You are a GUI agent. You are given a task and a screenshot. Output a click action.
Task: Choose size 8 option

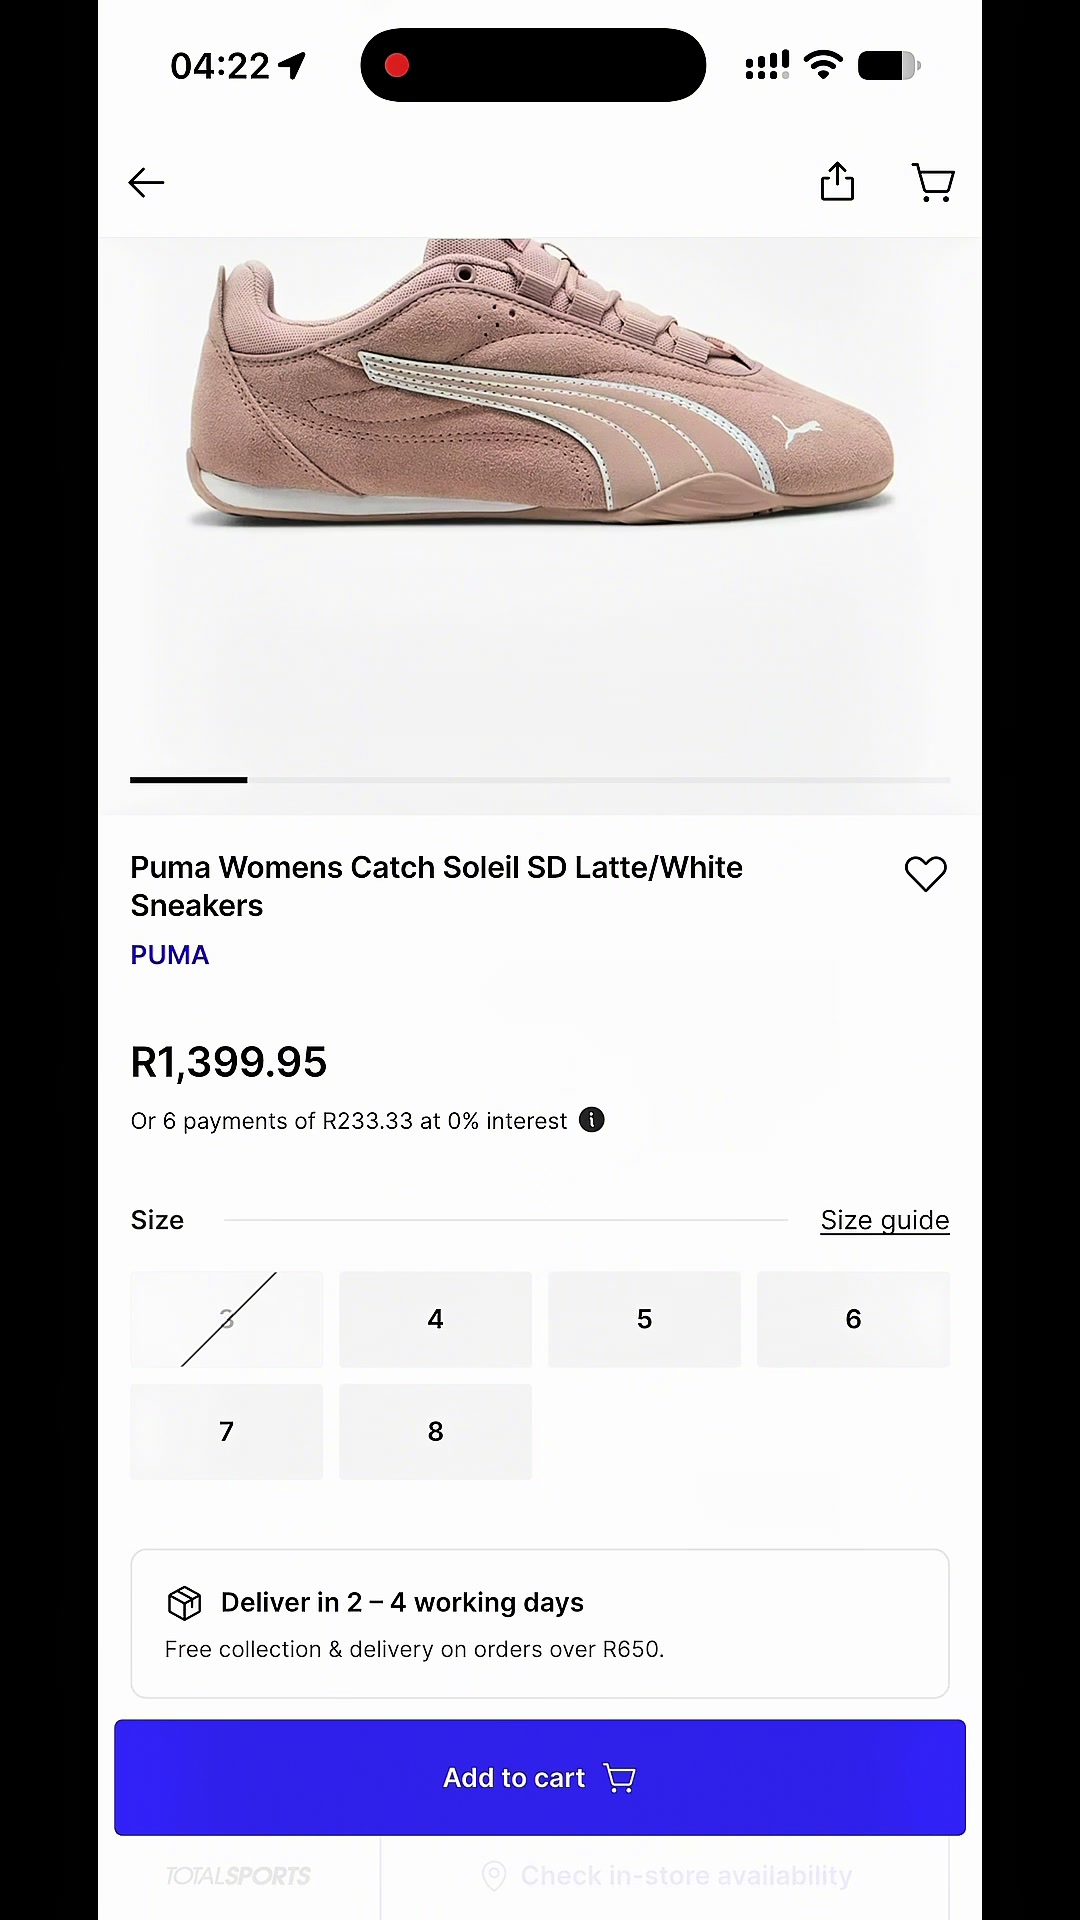tap(435, 1431)
